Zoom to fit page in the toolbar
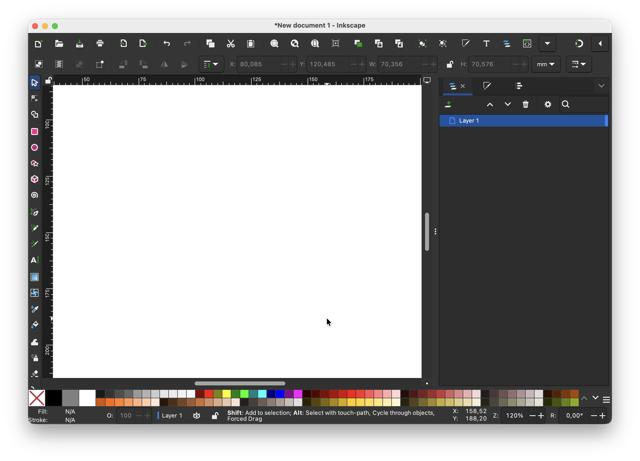 coord(315,44)
